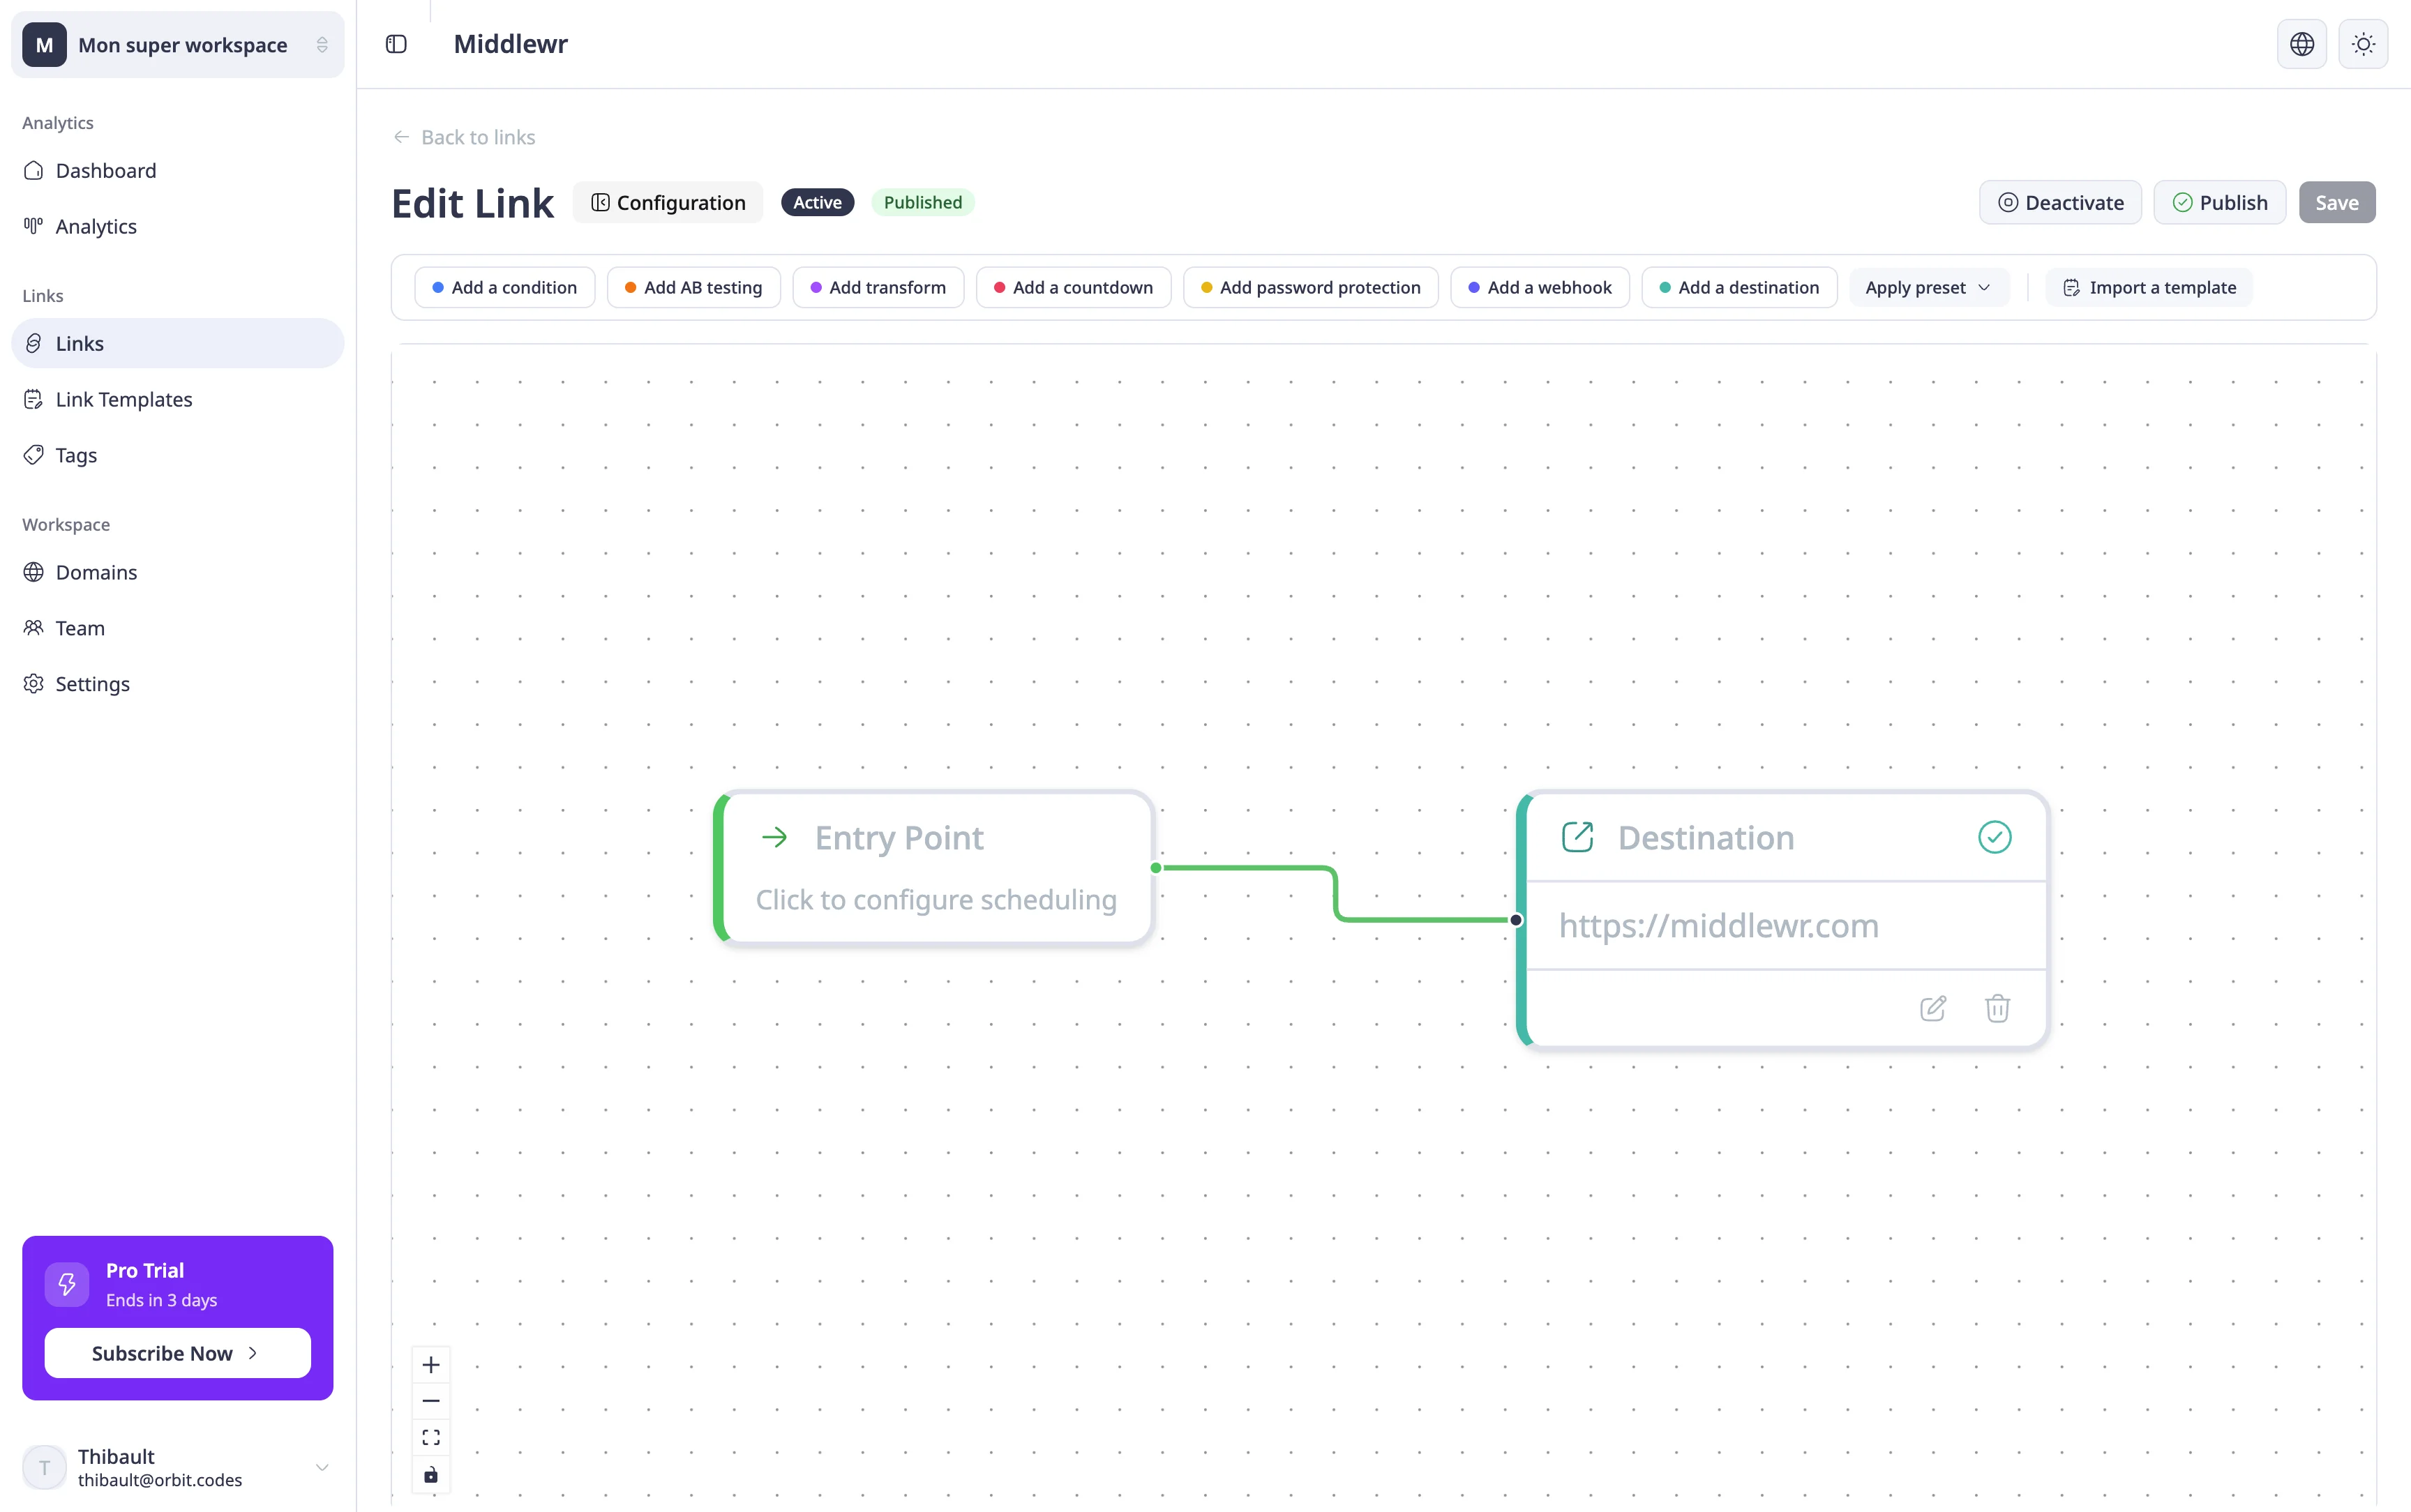Screen dimensions: 2411x1512
Task: Click Add a webhook
Action: (1540, 287)
